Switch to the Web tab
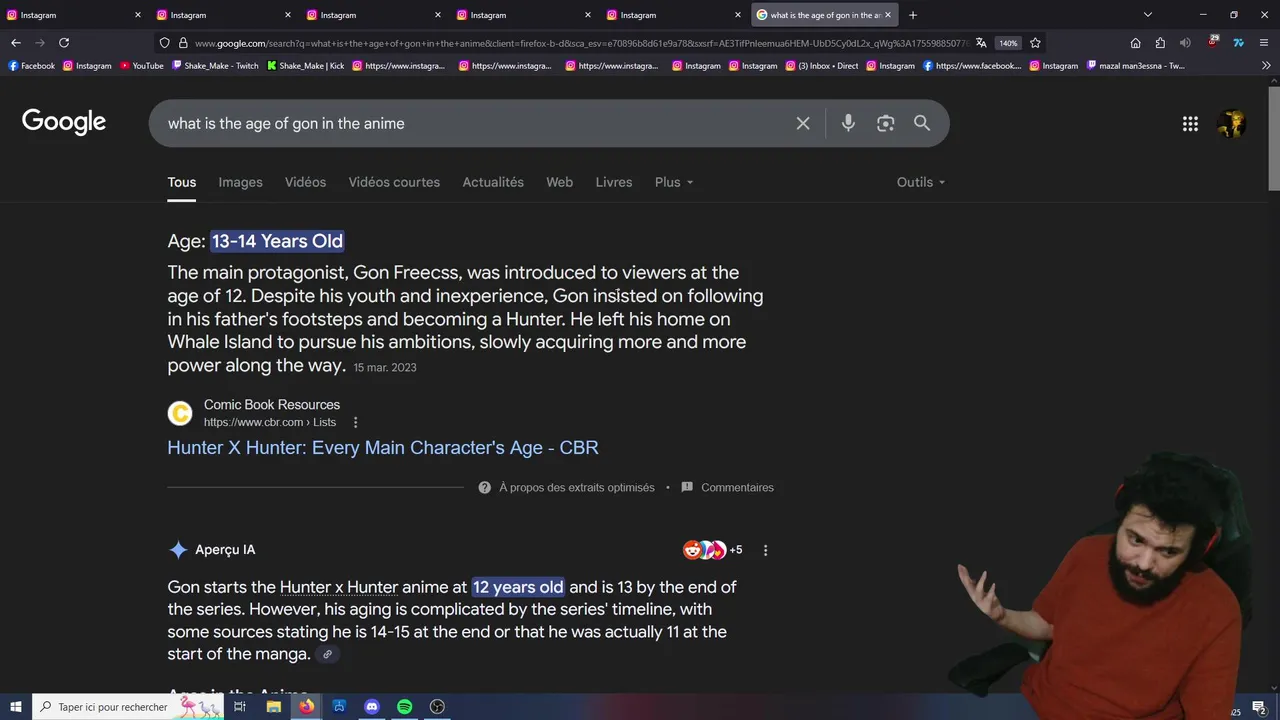 tap(559, 182)
